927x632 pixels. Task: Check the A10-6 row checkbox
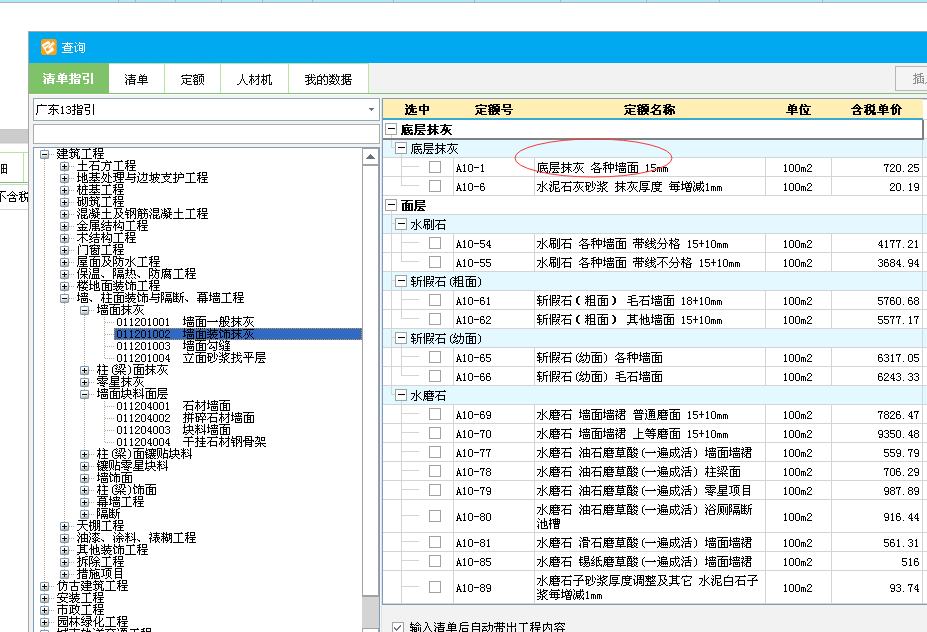click(x=435, y=186)
